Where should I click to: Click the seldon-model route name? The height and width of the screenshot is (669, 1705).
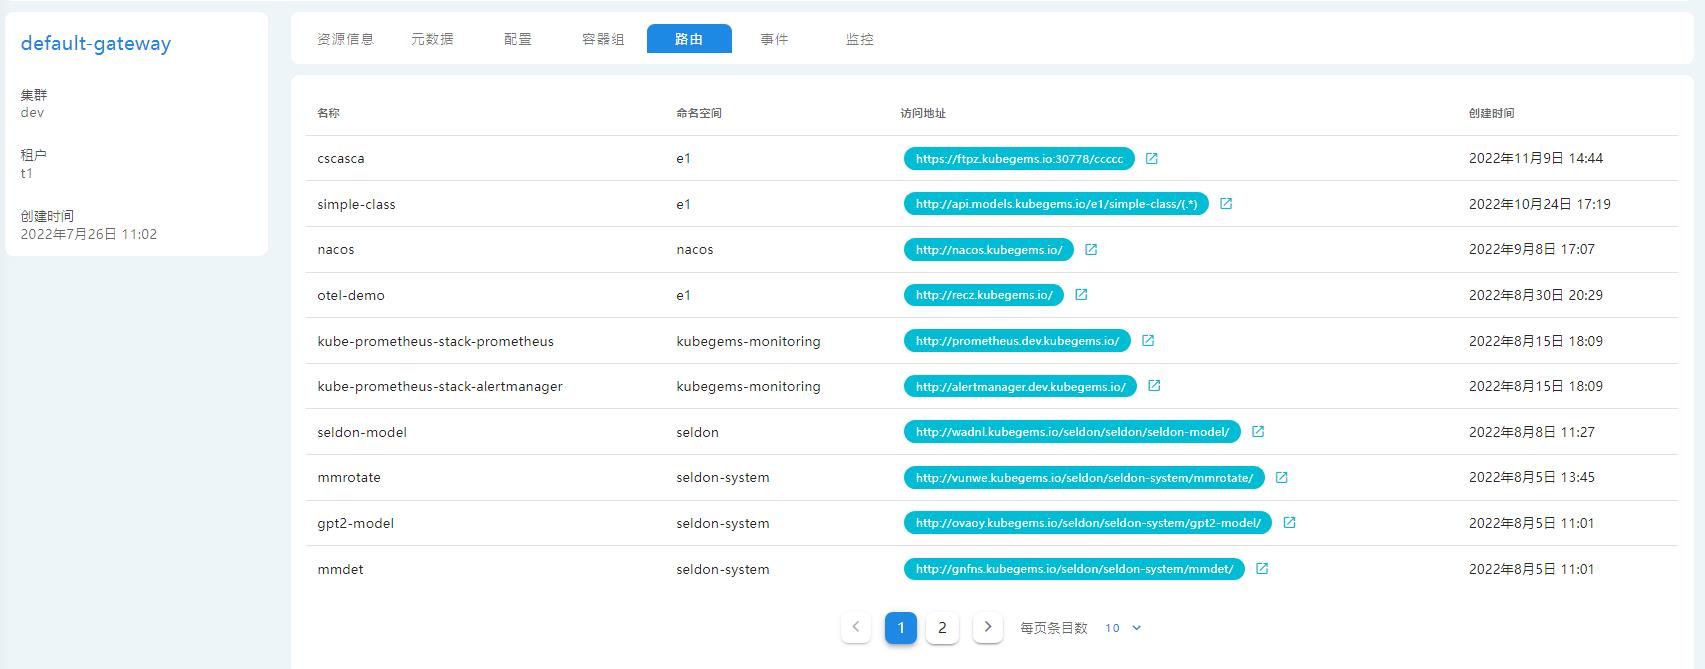click(x=362, y=432)
